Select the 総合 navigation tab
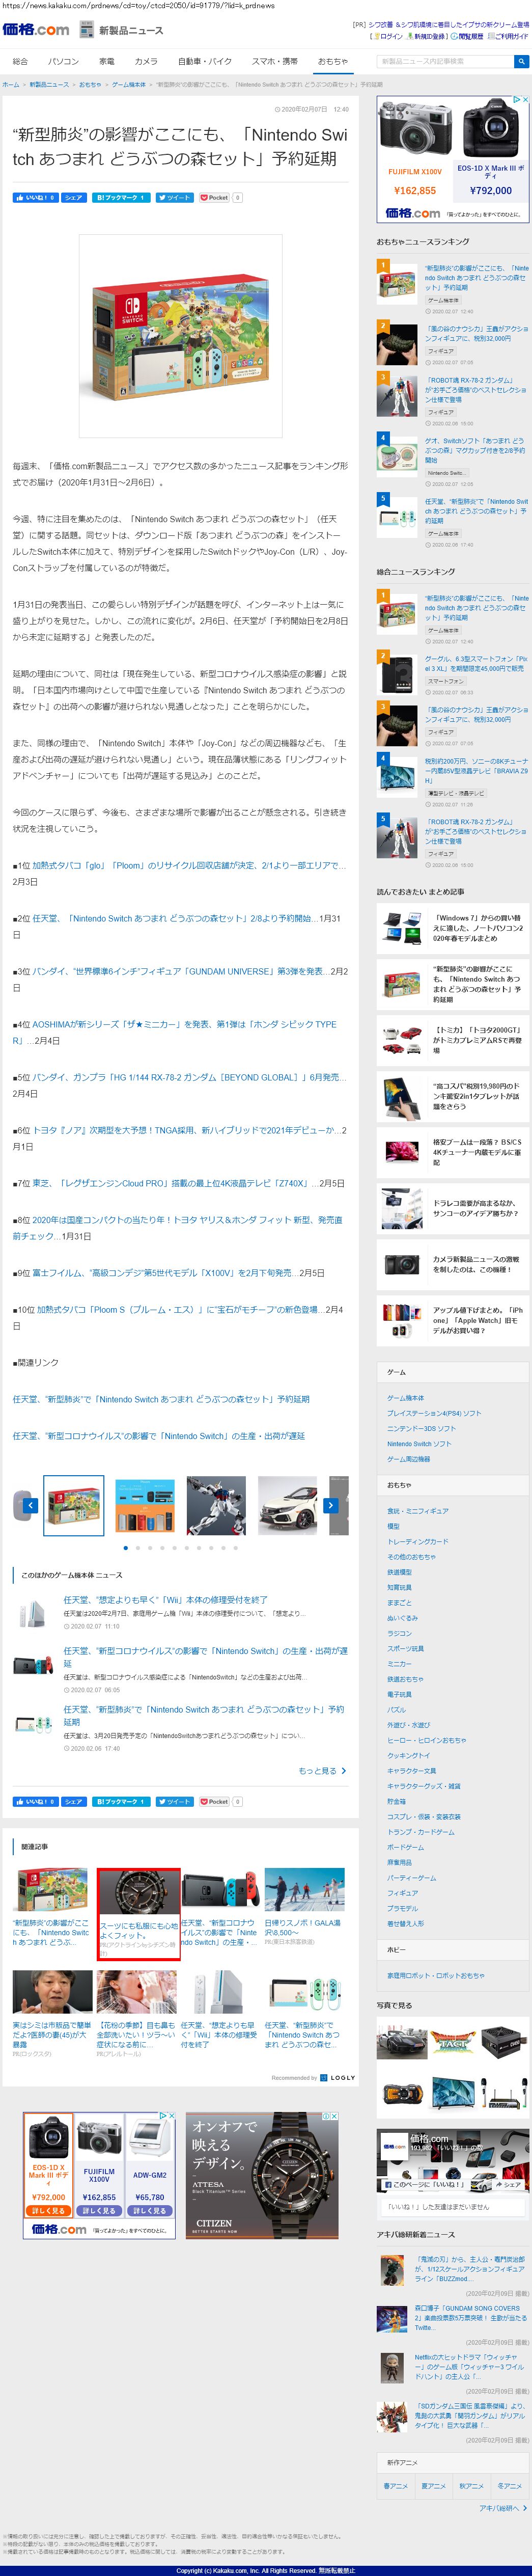The height and width of the screenshot is (2576, 532). [20, 62]
